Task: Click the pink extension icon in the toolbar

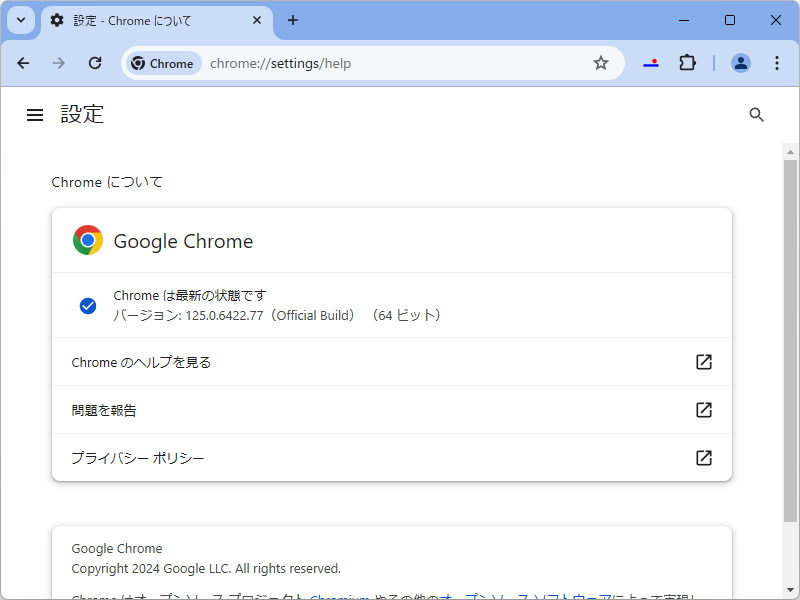Action: point(651,62)
